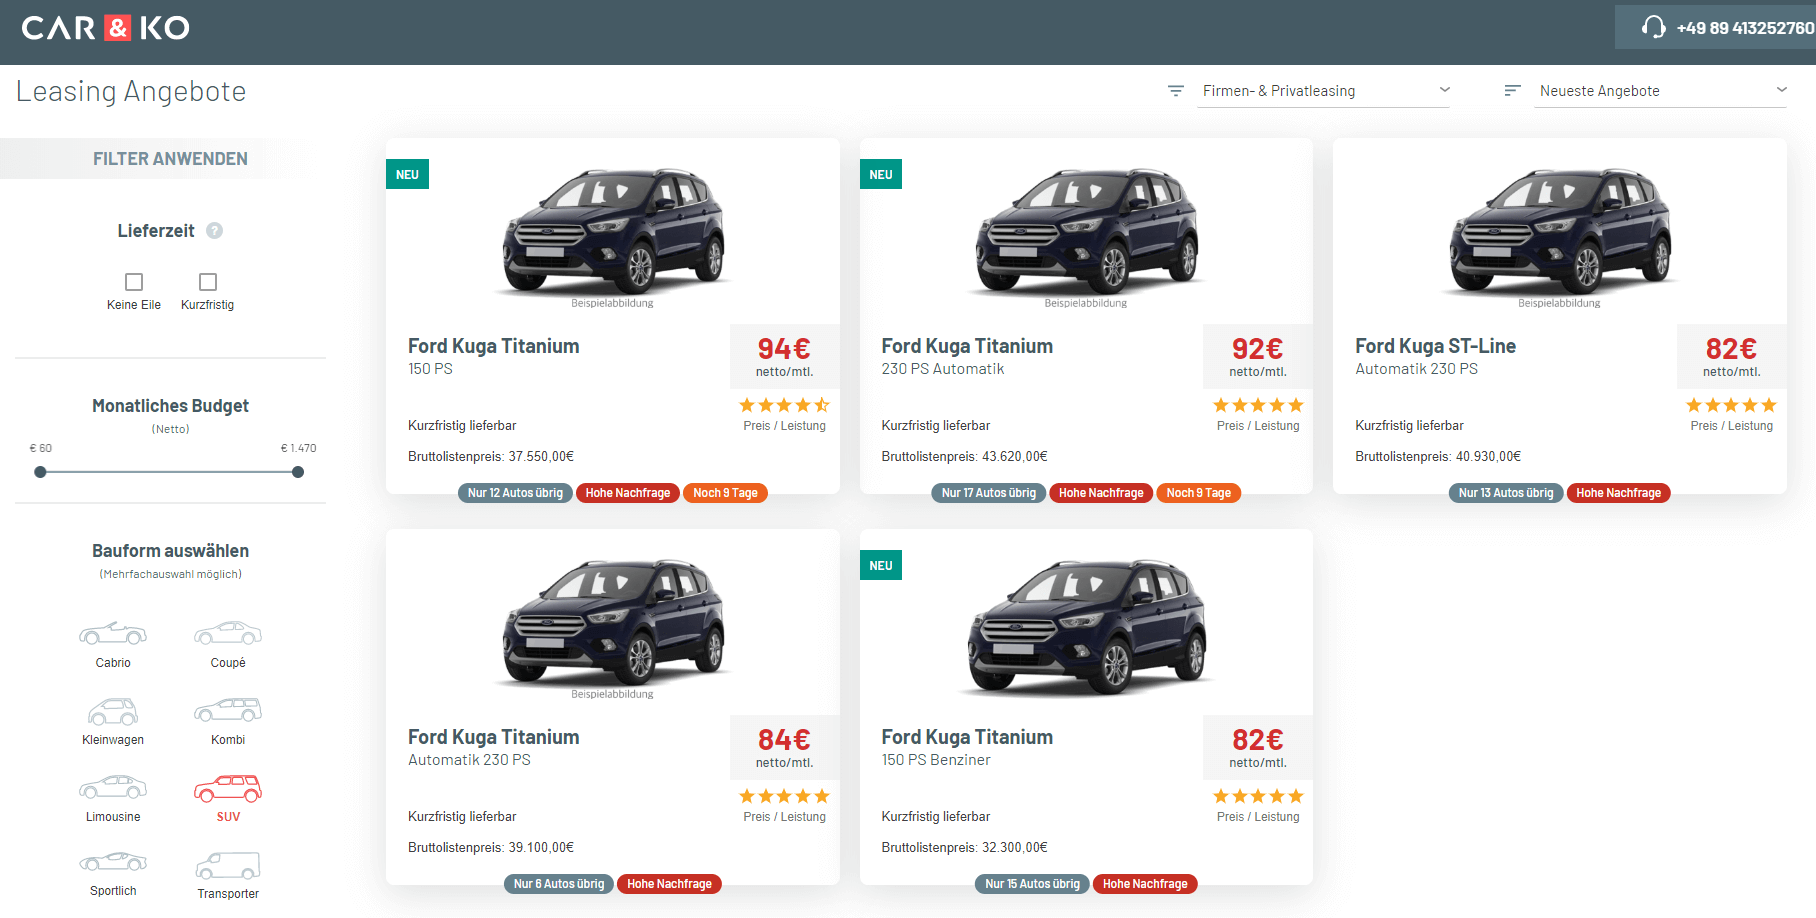Select the Coupé body type icon

tap(228, 633)
